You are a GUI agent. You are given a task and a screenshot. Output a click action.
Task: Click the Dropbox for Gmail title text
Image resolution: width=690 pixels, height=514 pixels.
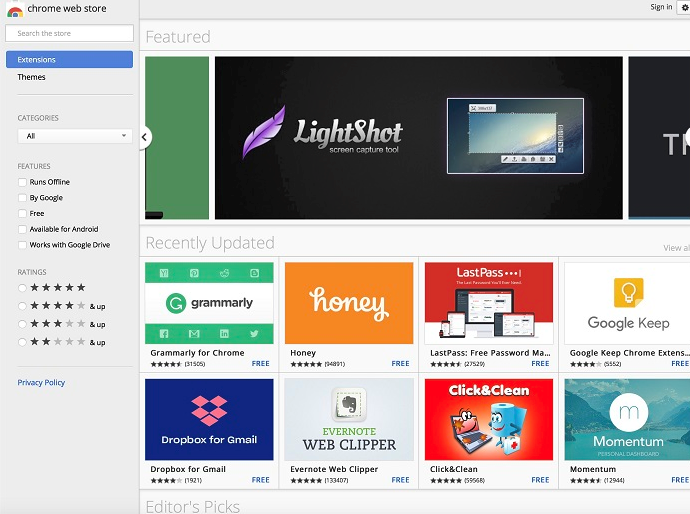(188, 469)
